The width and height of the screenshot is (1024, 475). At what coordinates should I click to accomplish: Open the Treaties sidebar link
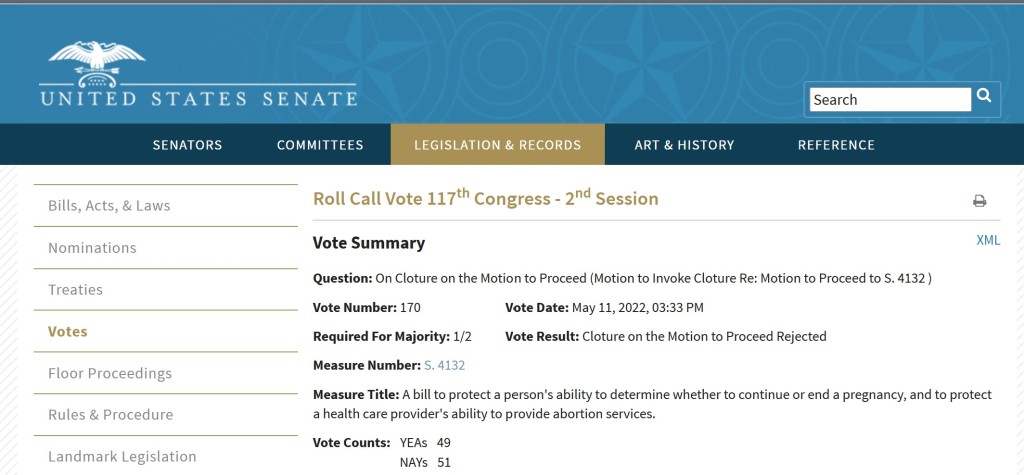pos(75,290)
